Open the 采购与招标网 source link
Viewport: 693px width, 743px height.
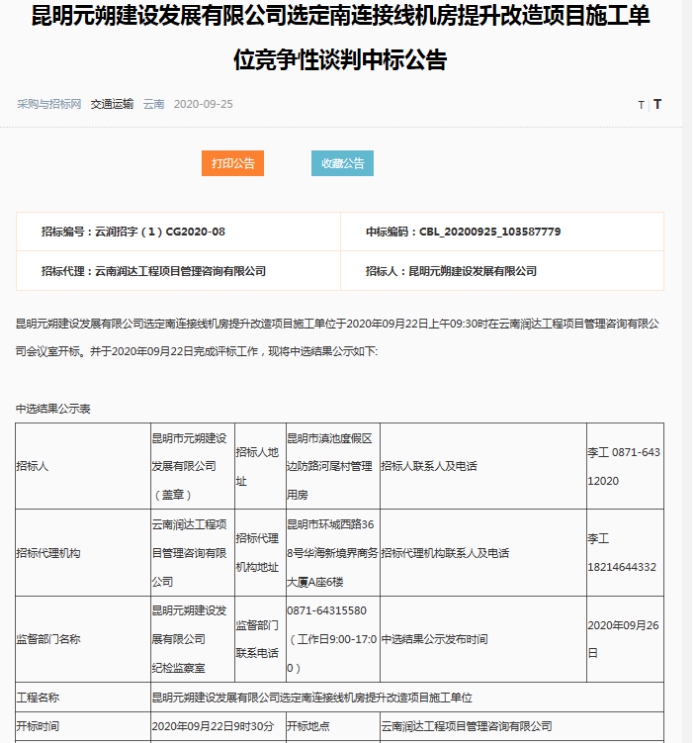coord(49,104)
